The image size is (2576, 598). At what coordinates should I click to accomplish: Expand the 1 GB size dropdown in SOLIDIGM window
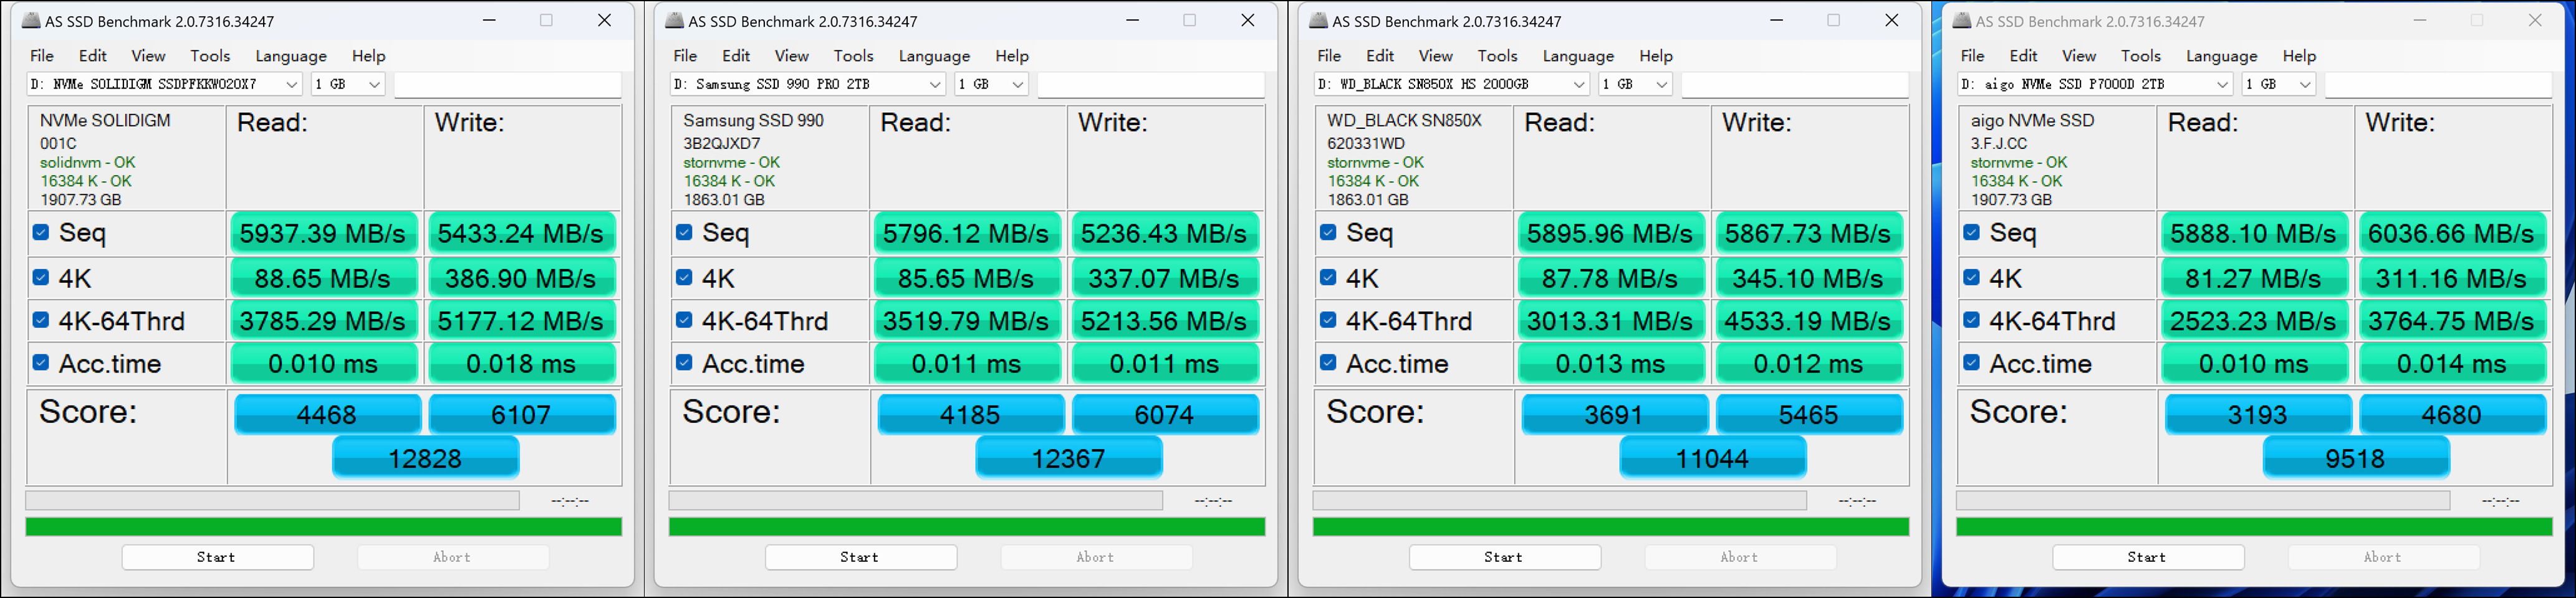pyautogui.click(x=348, y=84)
